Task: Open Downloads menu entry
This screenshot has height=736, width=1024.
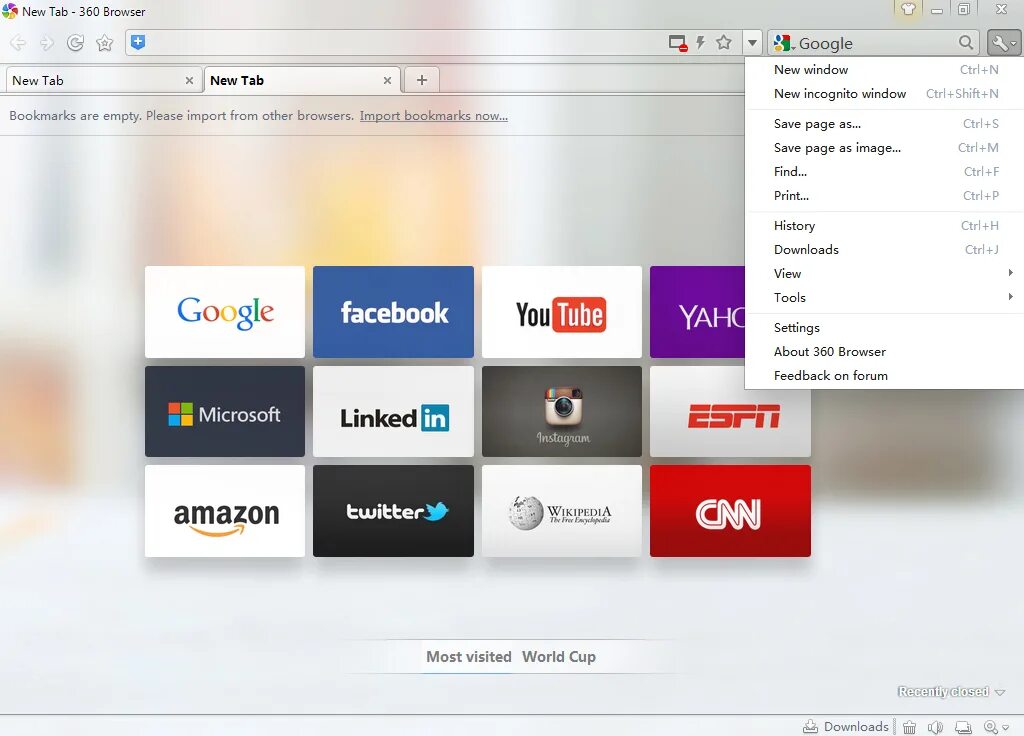Action: (x=885, y=250)
